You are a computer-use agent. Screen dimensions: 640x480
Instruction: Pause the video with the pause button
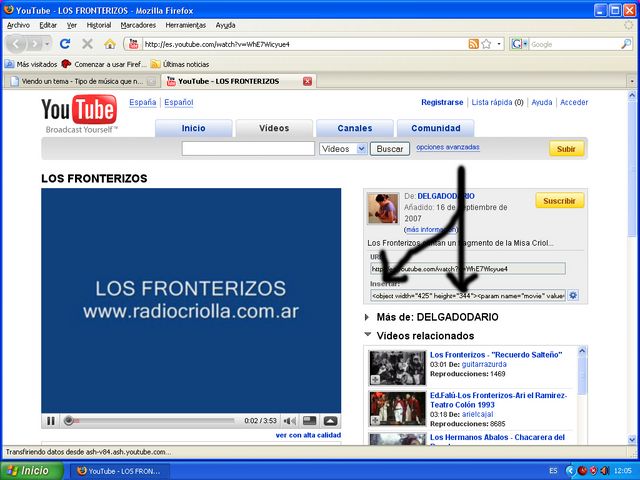click(x=51, y=421)
